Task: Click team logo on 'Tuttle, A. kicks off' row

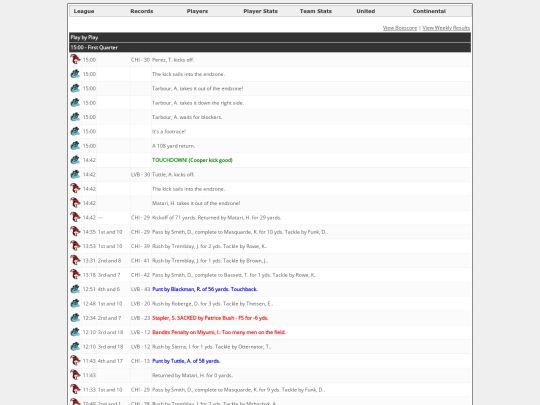Action: pyautogui.click(x=75, y=174)
